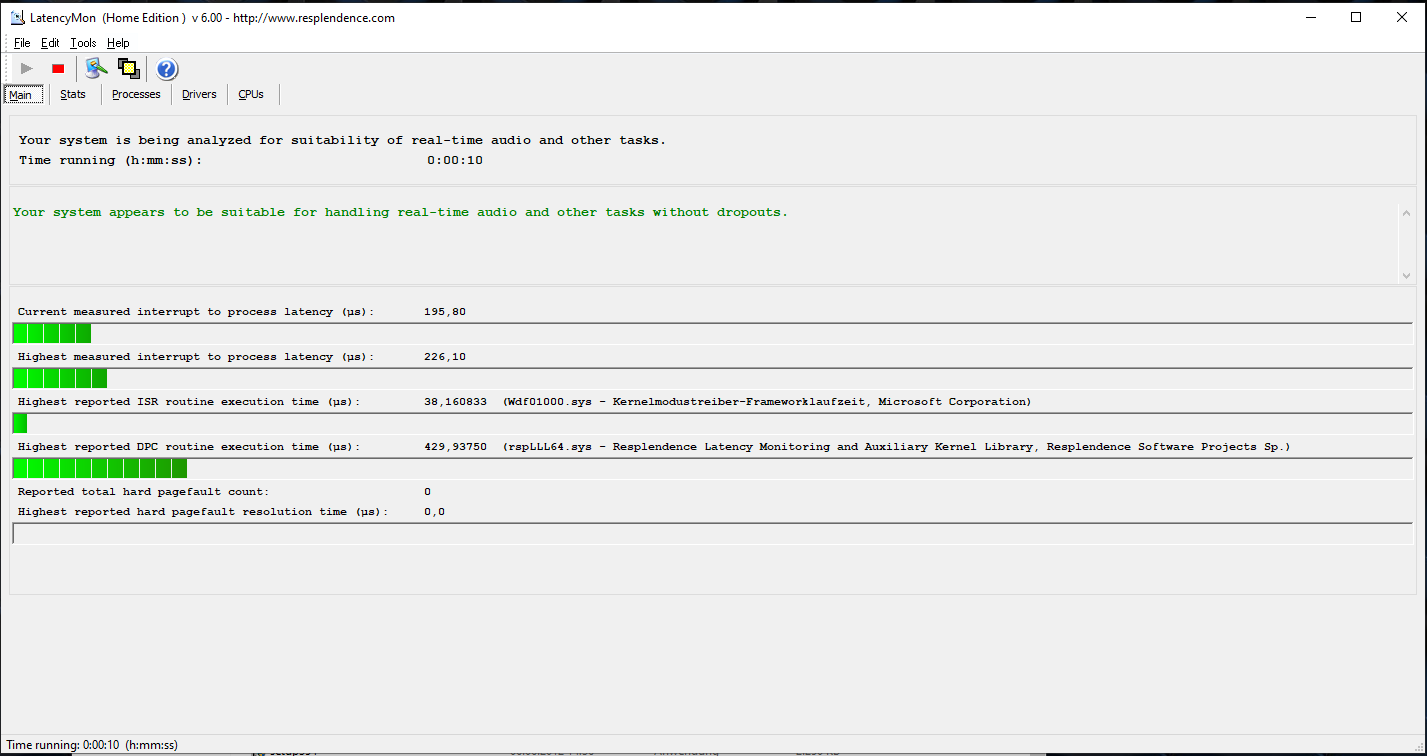The image size is (1427, 756).
Task: Switch to the Main tab
Action: (21, 95)
